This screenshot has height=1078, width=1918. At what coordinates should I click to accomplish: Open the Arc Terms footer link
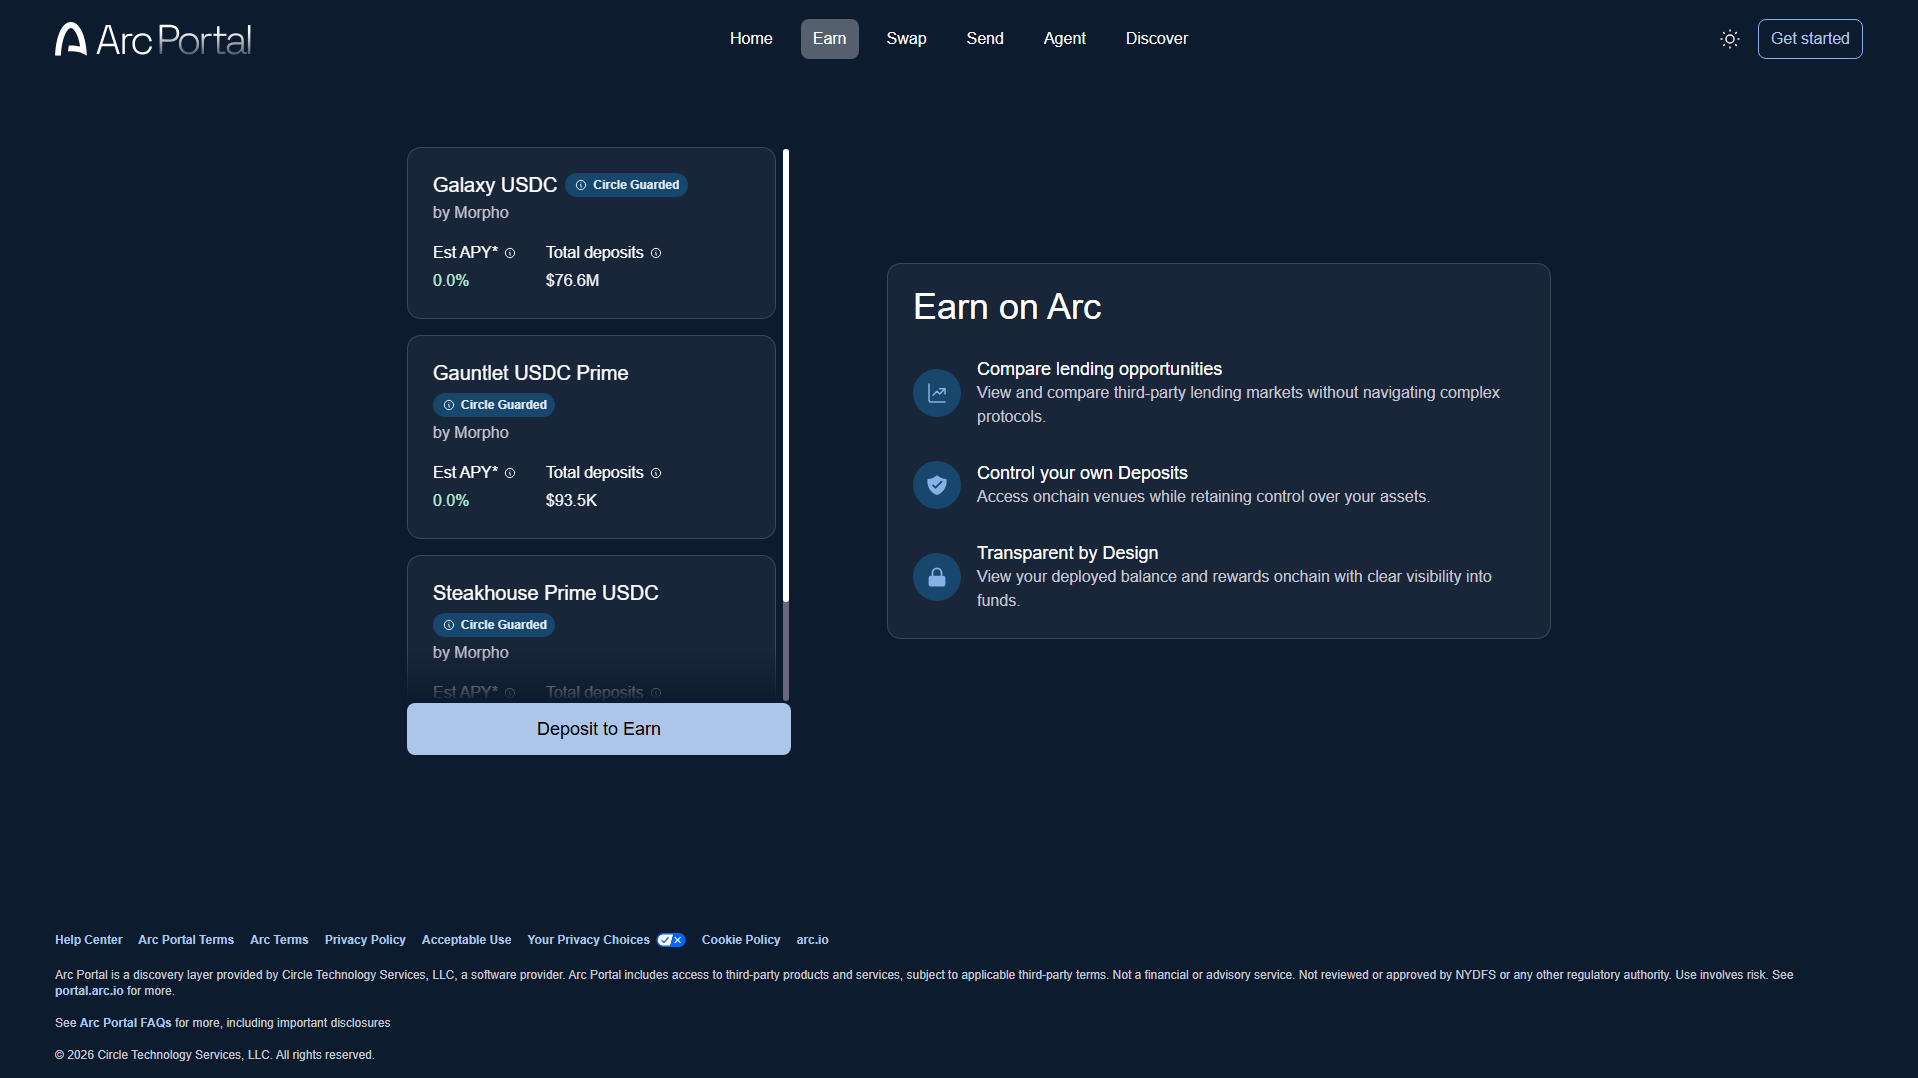[x=279, y=940]
